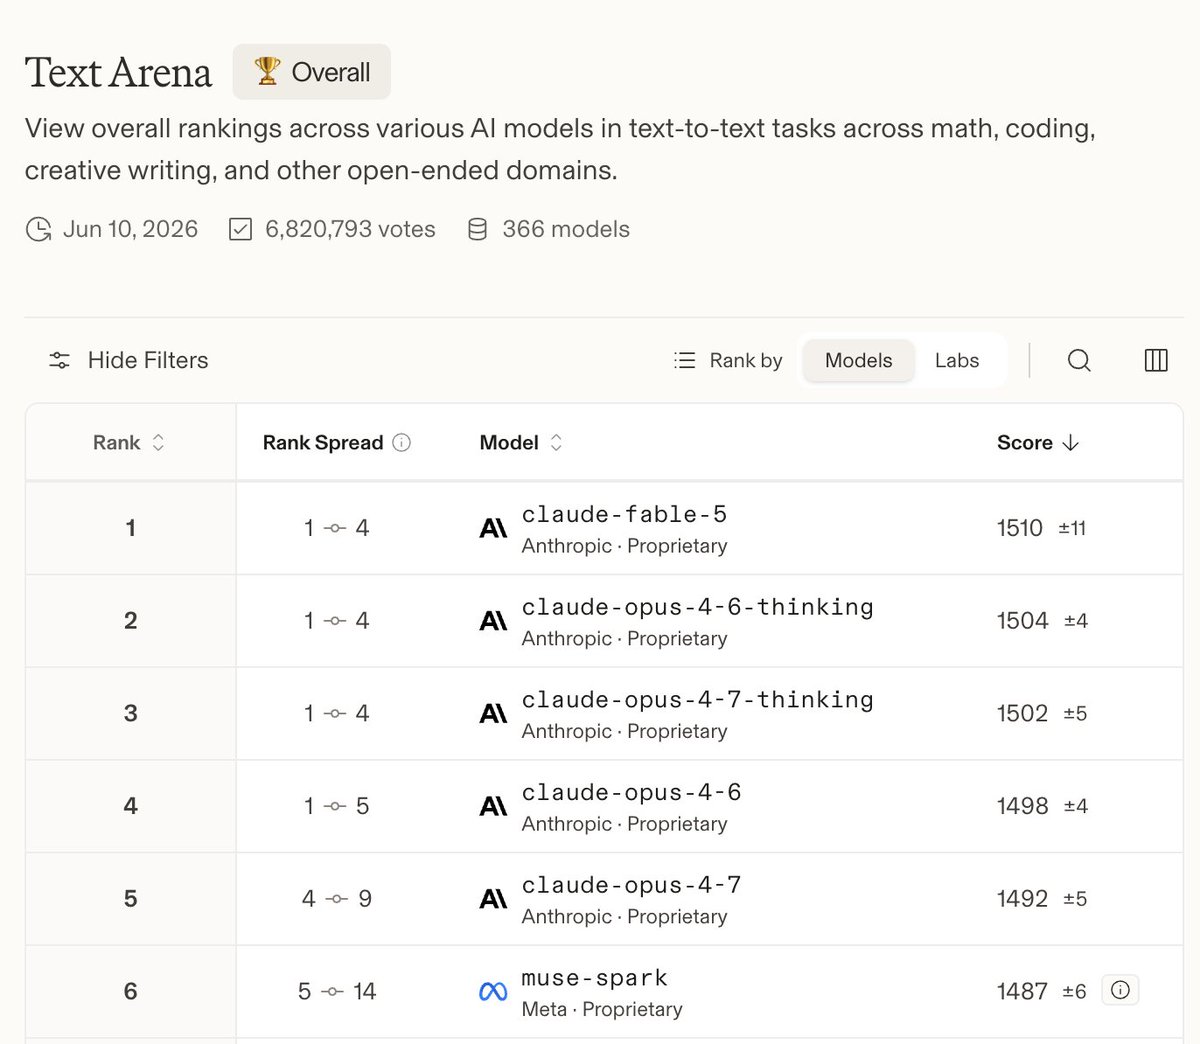Switch ranking to Labs
This screenshot has height=1044, width=1200.
[957, 360]
